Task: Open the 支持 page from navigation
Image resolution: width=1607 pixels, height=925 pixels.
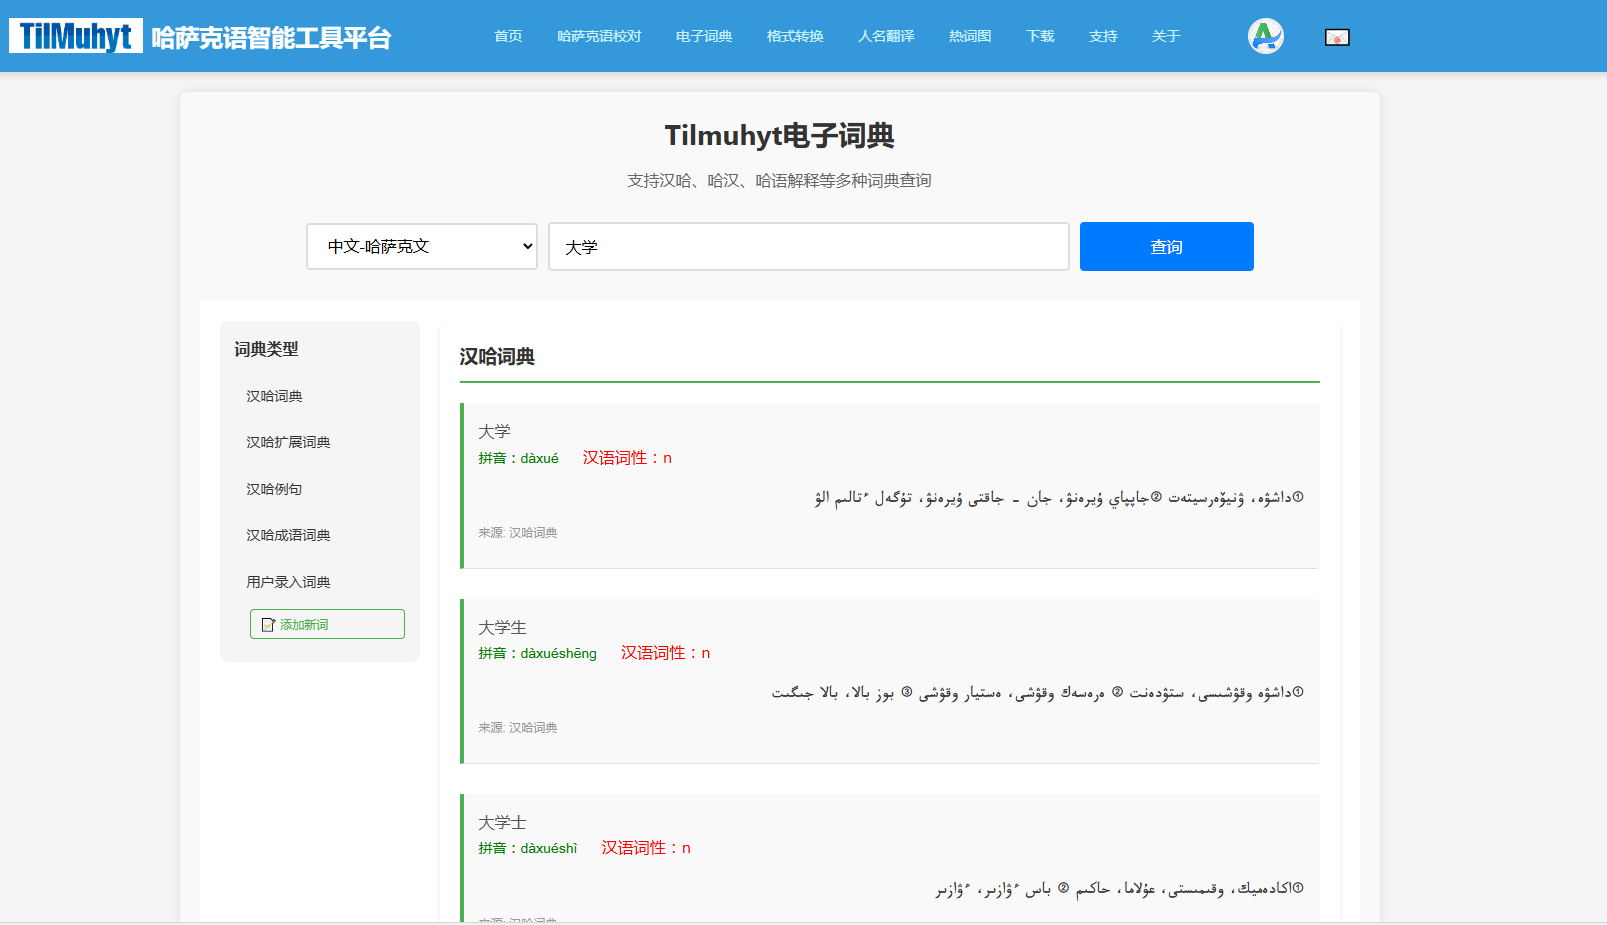Action: point(1102,36)
